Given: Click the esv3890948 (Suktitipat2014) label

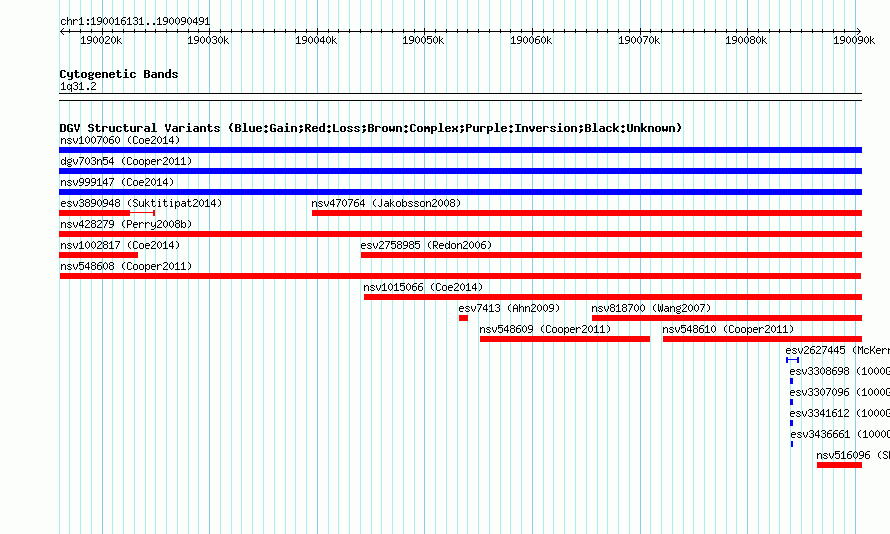Looking at the screenshot, I should [x=141, y=203].
